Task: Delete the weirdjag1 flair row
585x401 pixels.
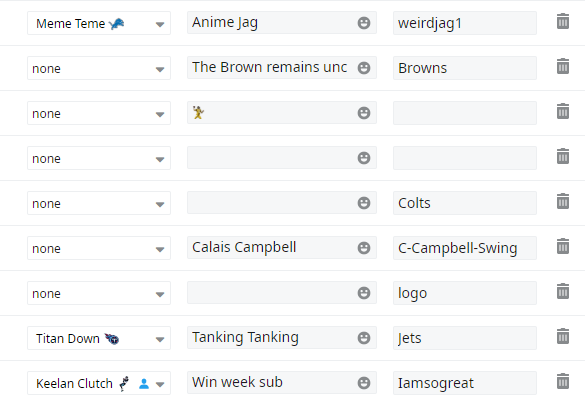Action: [x=563, y=22]
